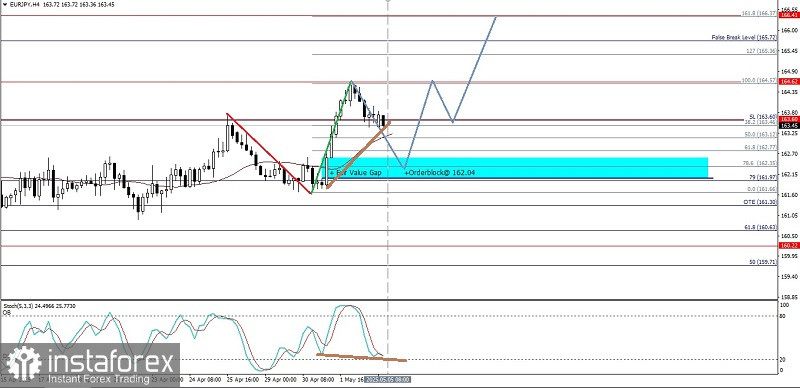The width and height of the screenshot is (800, 388).
Task: Click the 164.35 price scale value
Action: tap(789, 92)
